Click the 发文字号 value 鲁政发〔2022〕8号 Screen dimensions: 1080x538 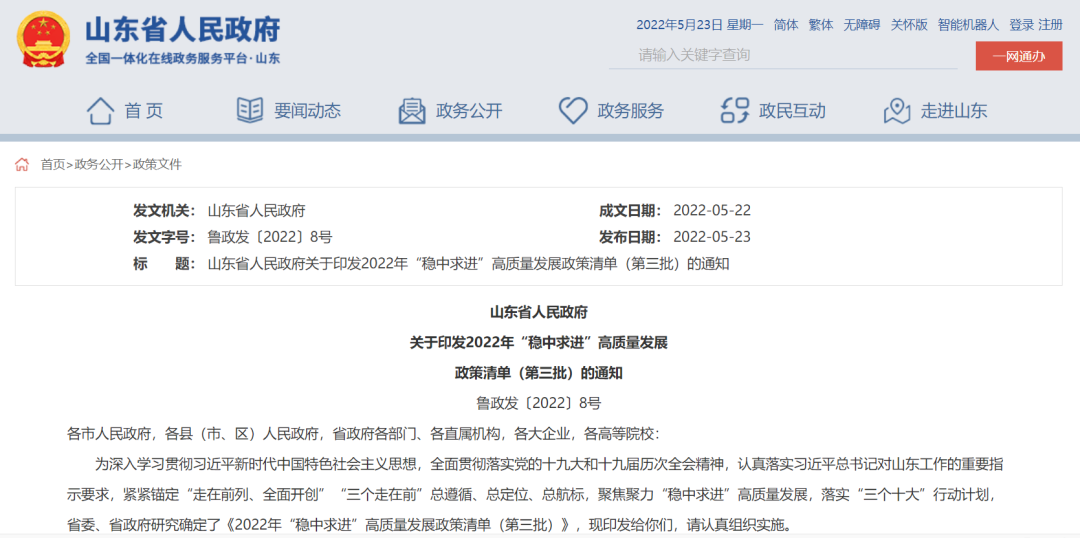pyautogui.click(x=270, y=237)
